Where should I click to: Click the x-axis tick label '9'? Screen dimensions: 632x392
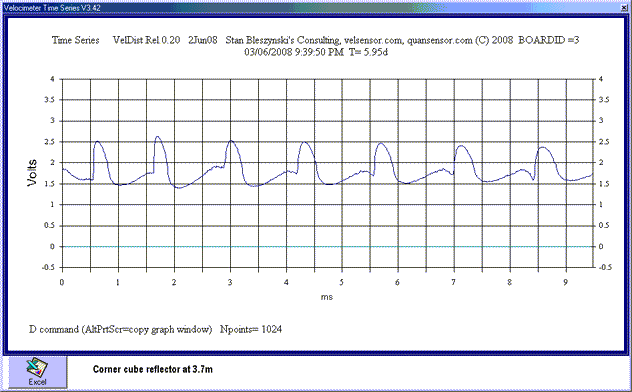pos(565,282)
